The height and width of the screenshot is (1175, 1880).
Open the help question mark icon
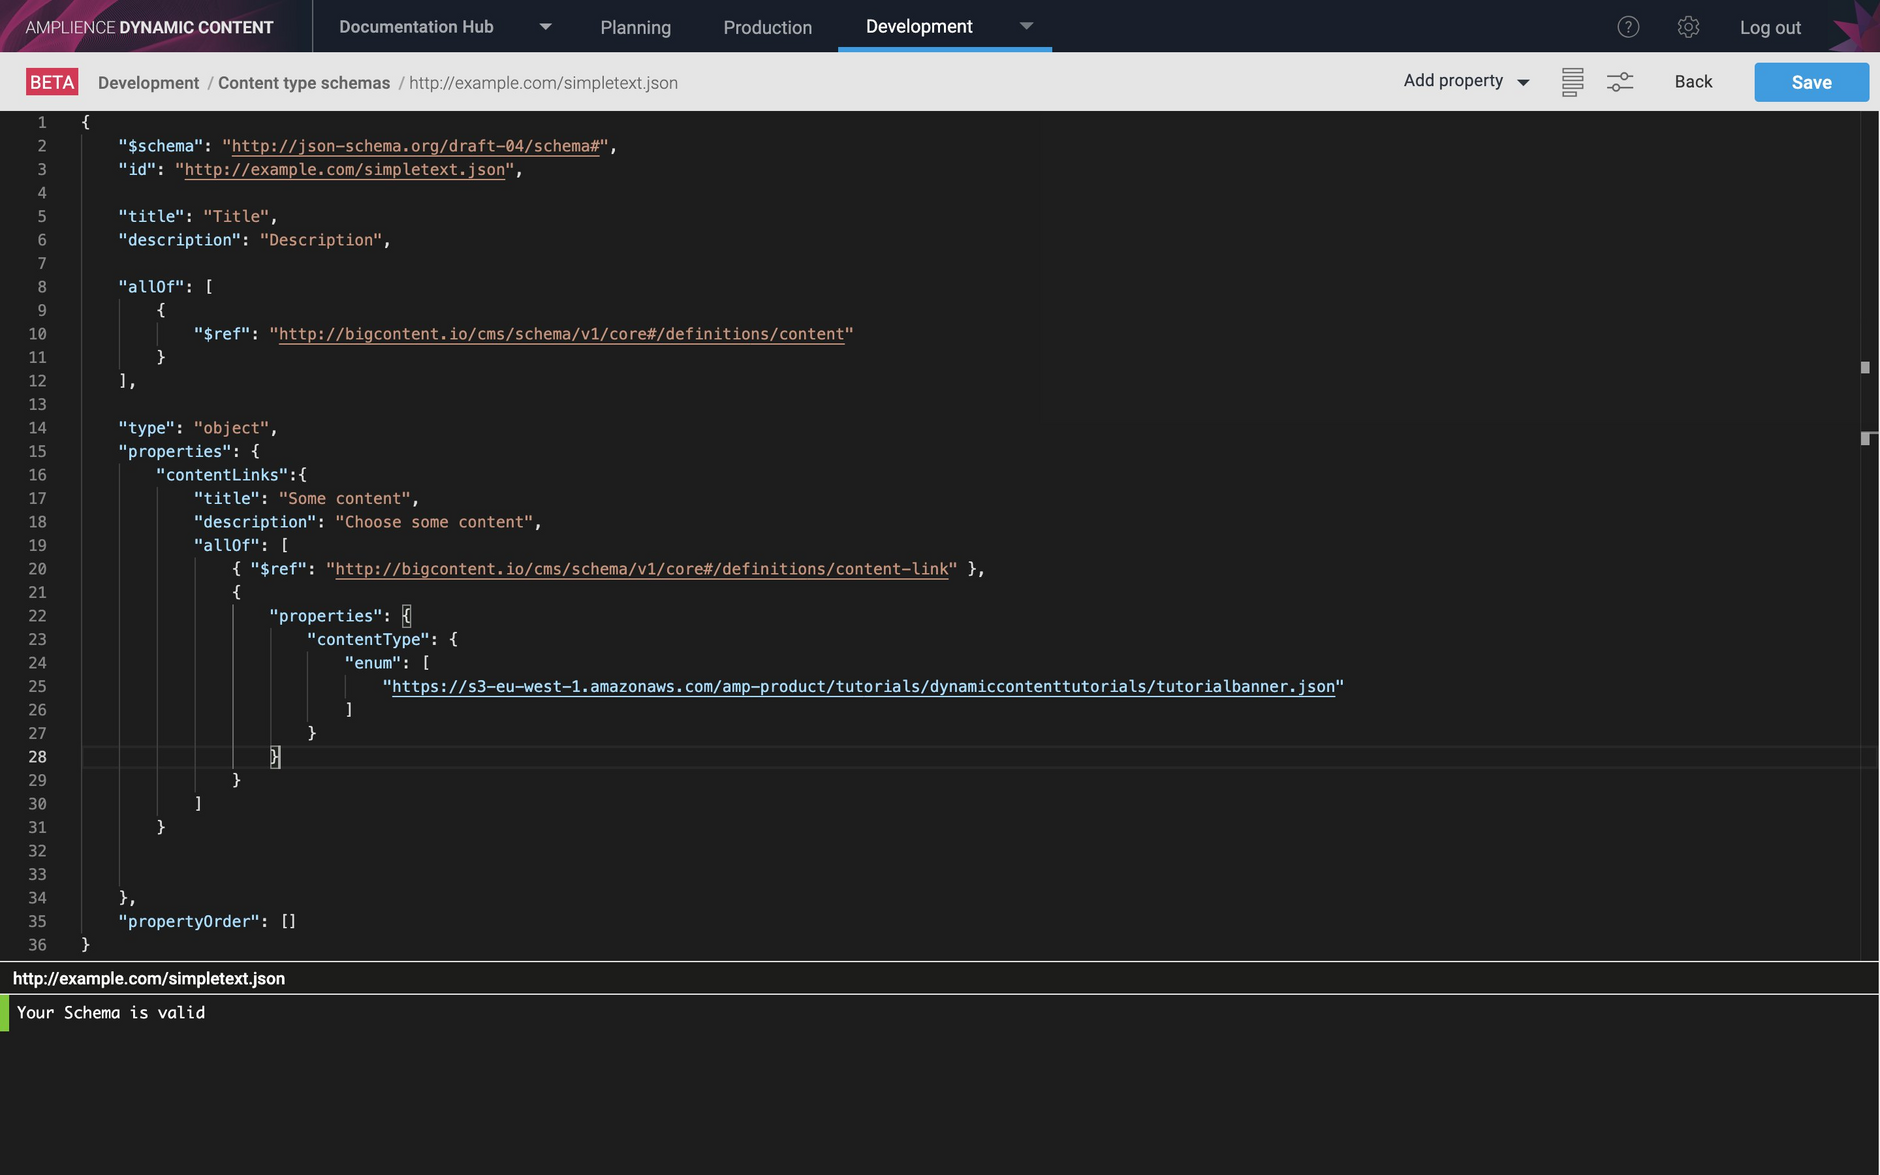pyautogui.click(x=1628, y=27)
